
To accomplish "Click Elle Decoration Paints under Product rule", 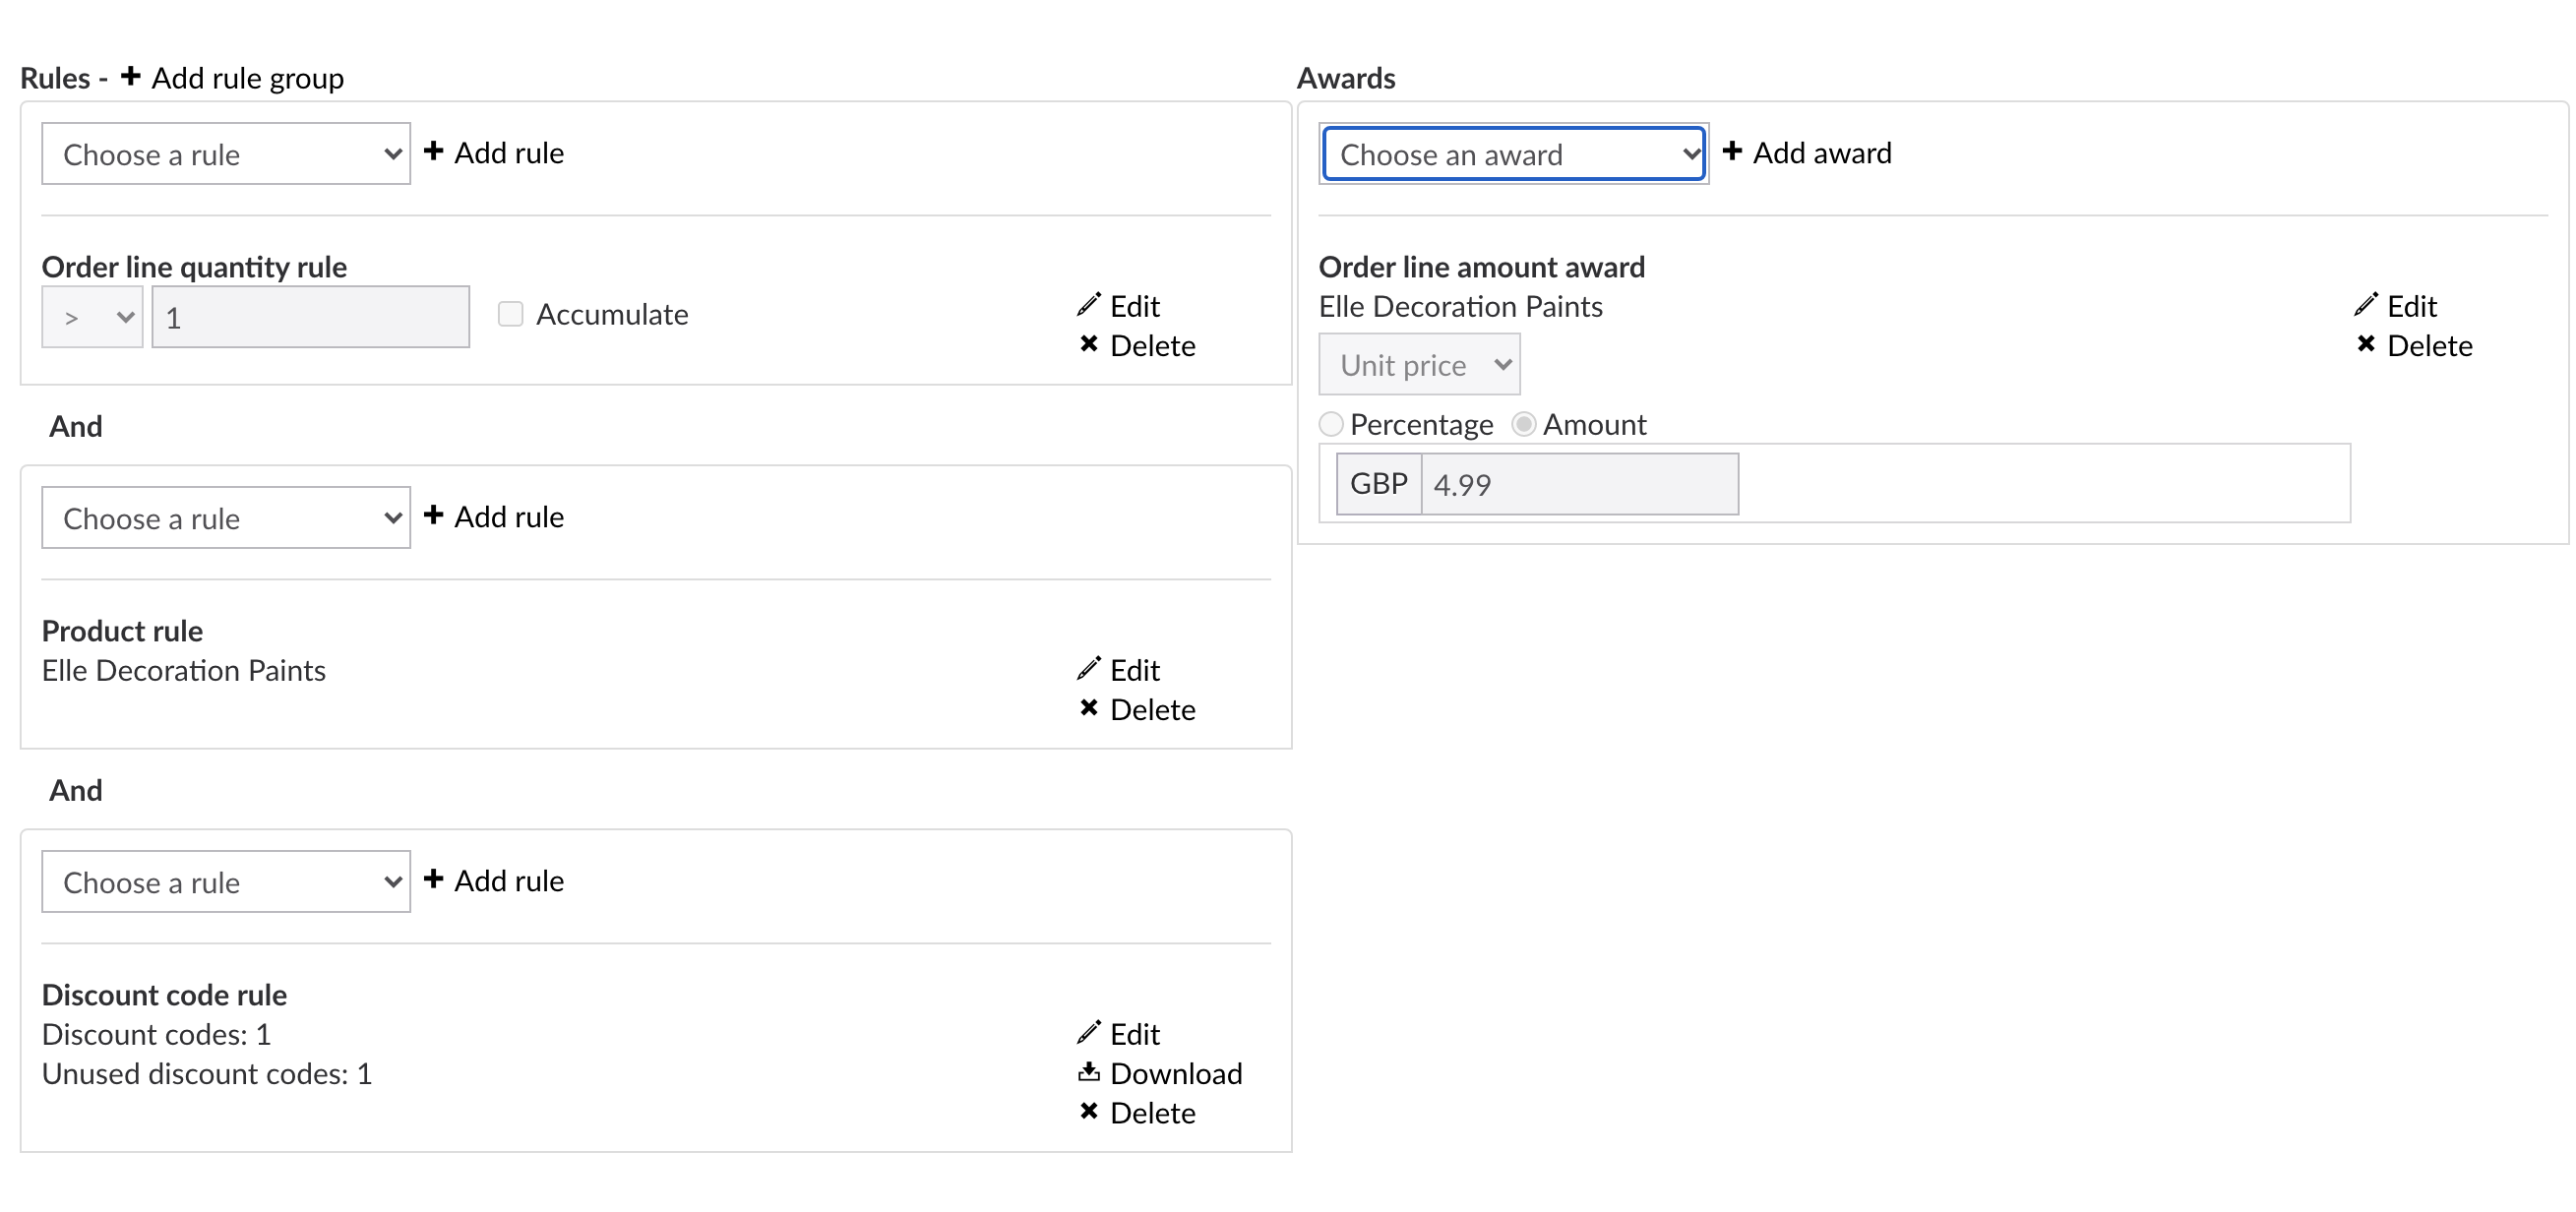I will point(184,670).
